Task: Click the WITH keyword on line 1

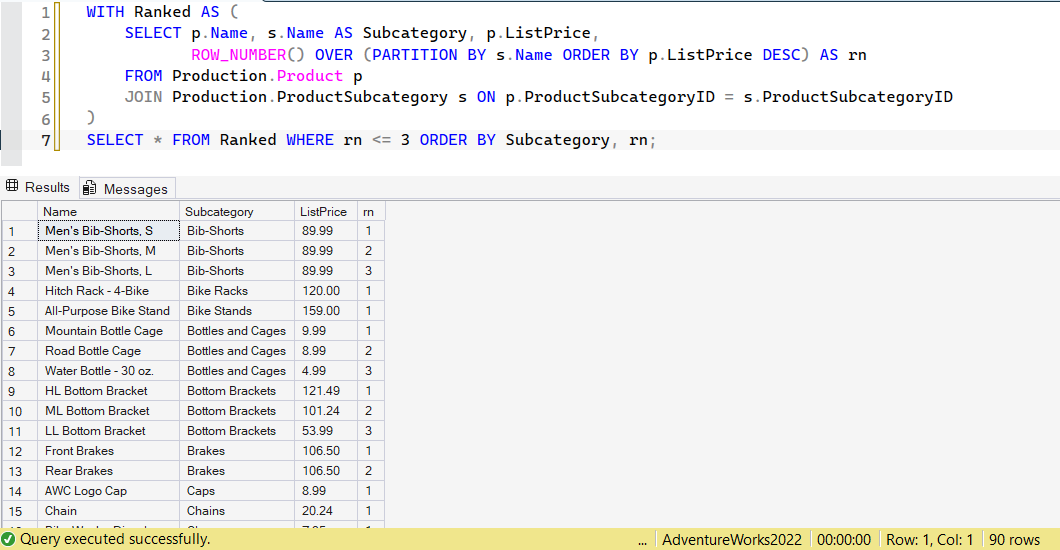Action: coord(105,12)
